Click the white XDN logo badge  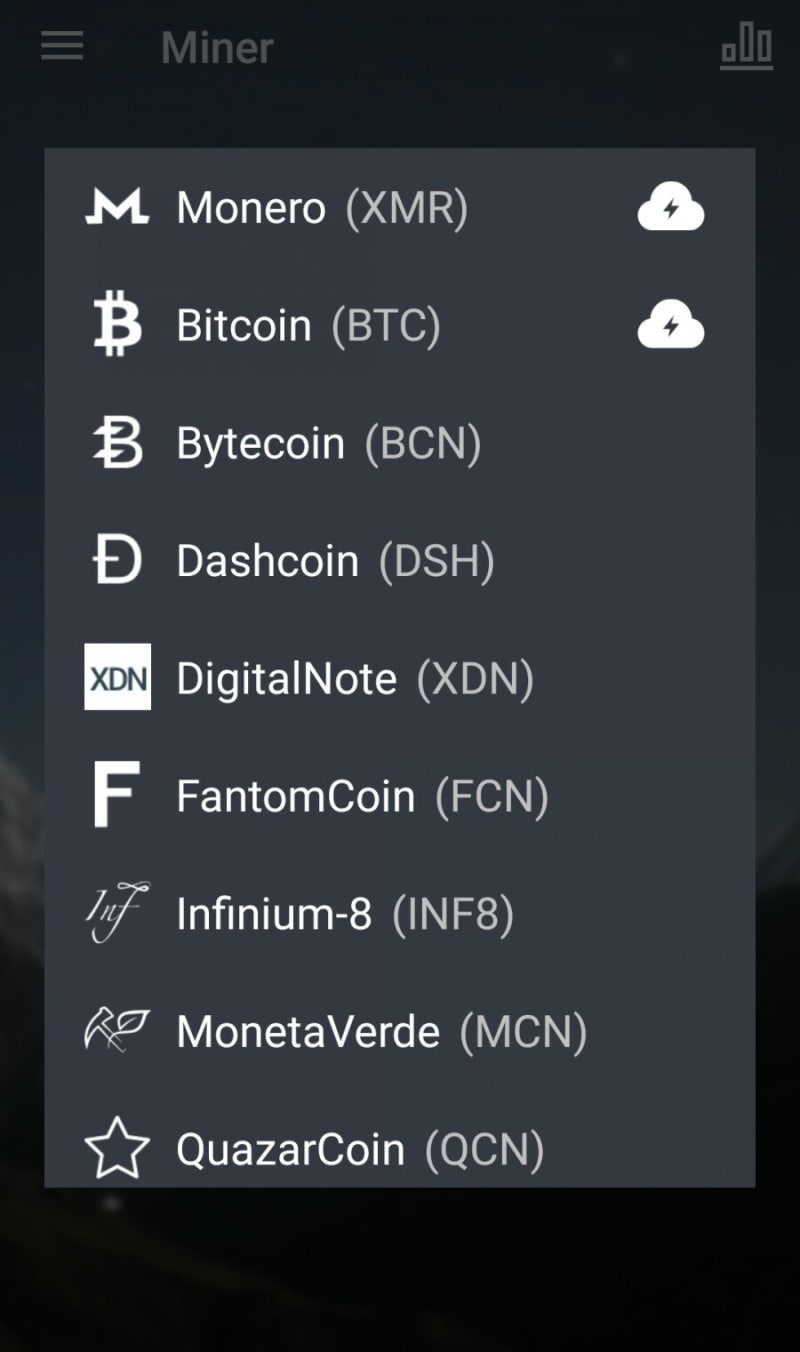(x=117, y=677)
